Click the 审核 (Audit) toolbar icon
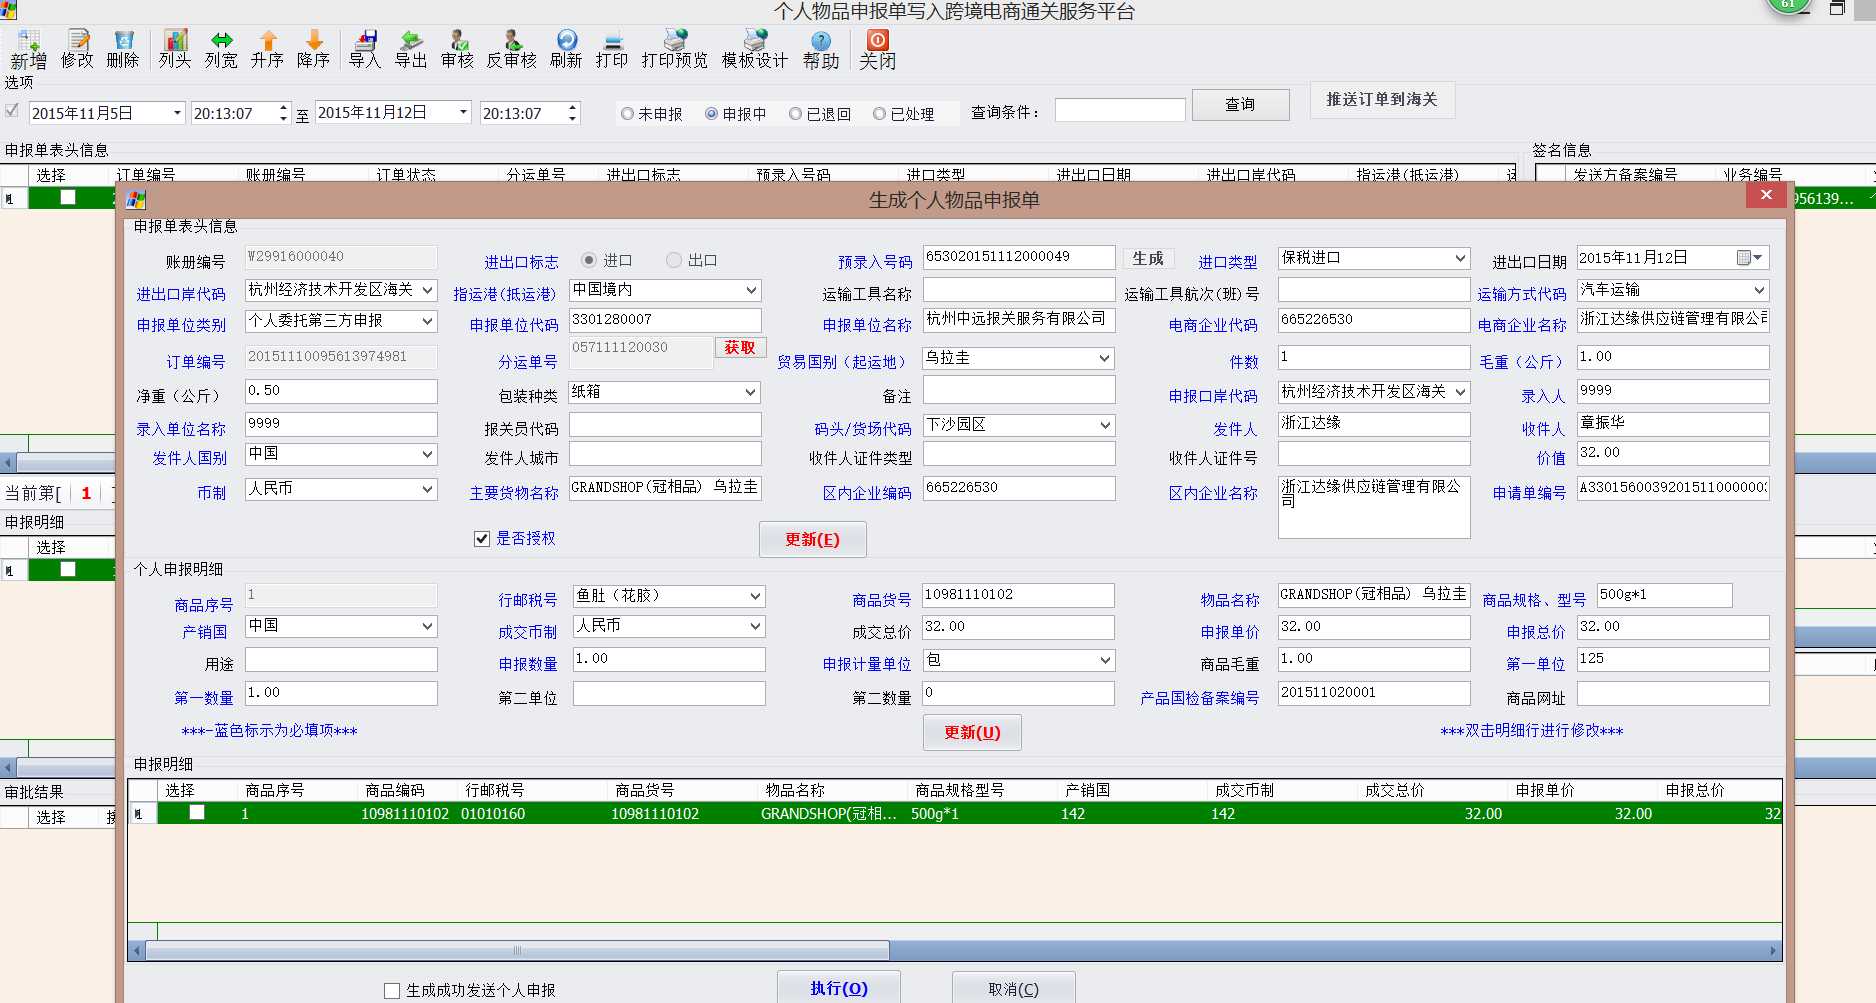The height and width of the screenshot is (1003, 1876). (457, 49)
